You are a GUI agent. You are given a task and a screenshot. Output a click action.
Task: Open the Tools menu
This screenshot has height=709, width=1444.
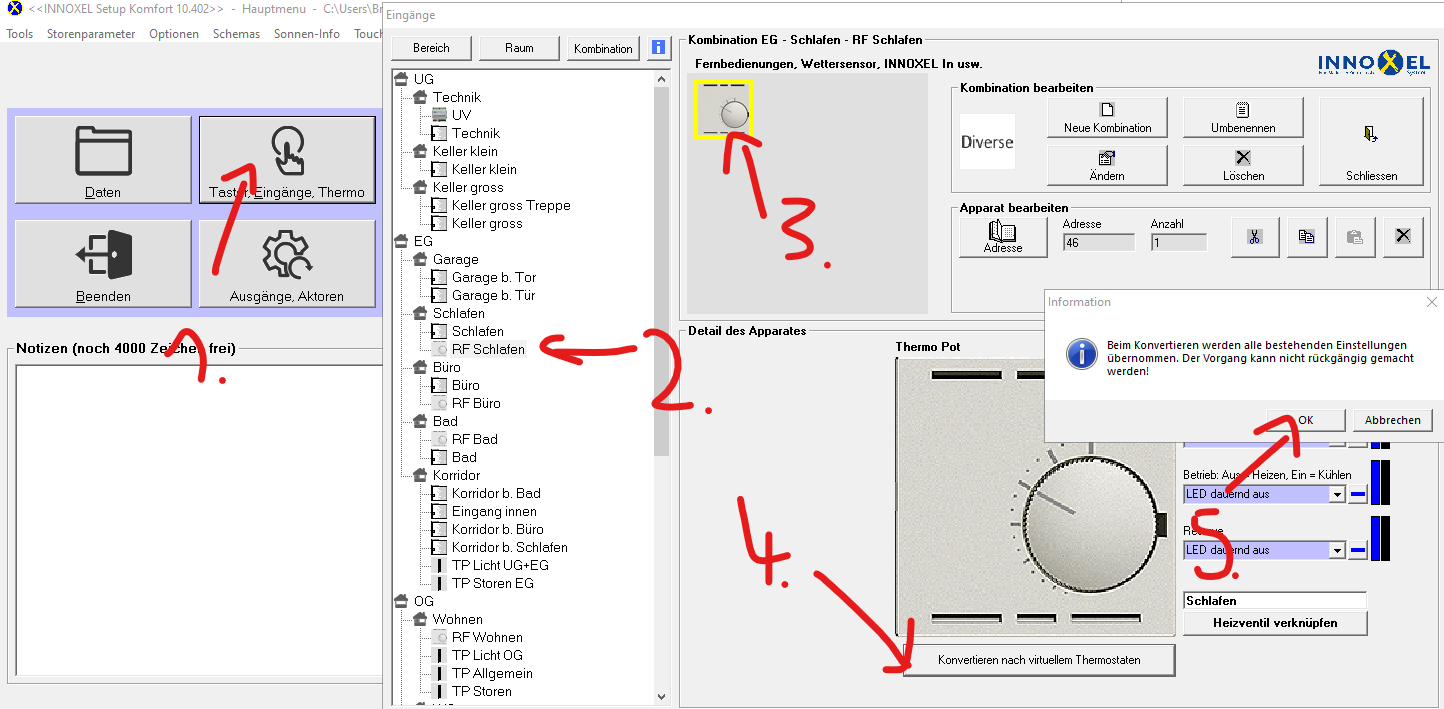click(x=19, y=33)
